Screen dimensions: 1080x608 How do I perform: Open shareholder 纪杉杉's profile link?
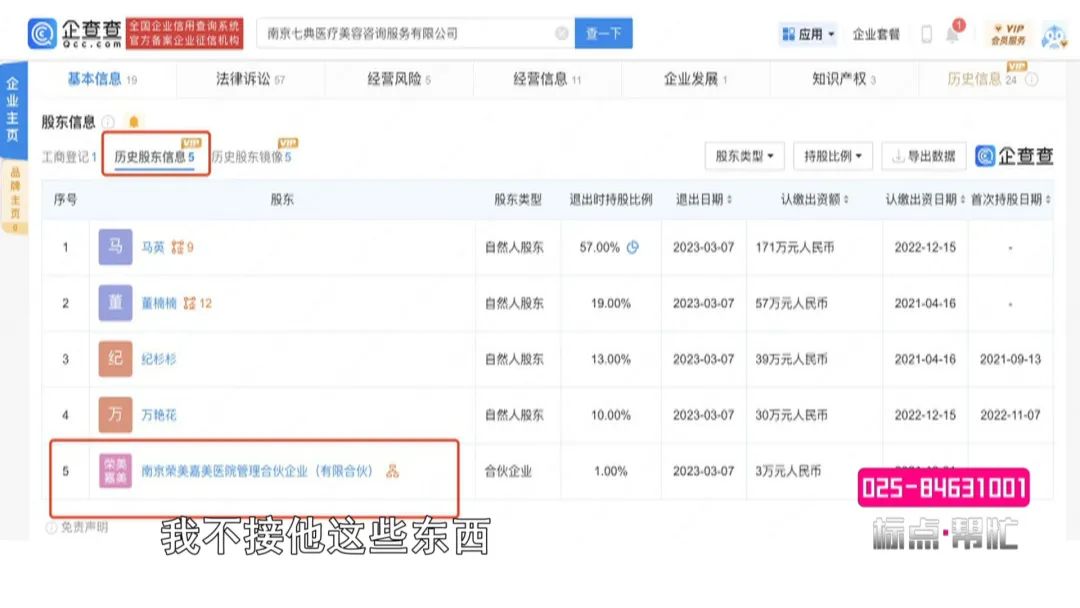(x=159, y=359)
